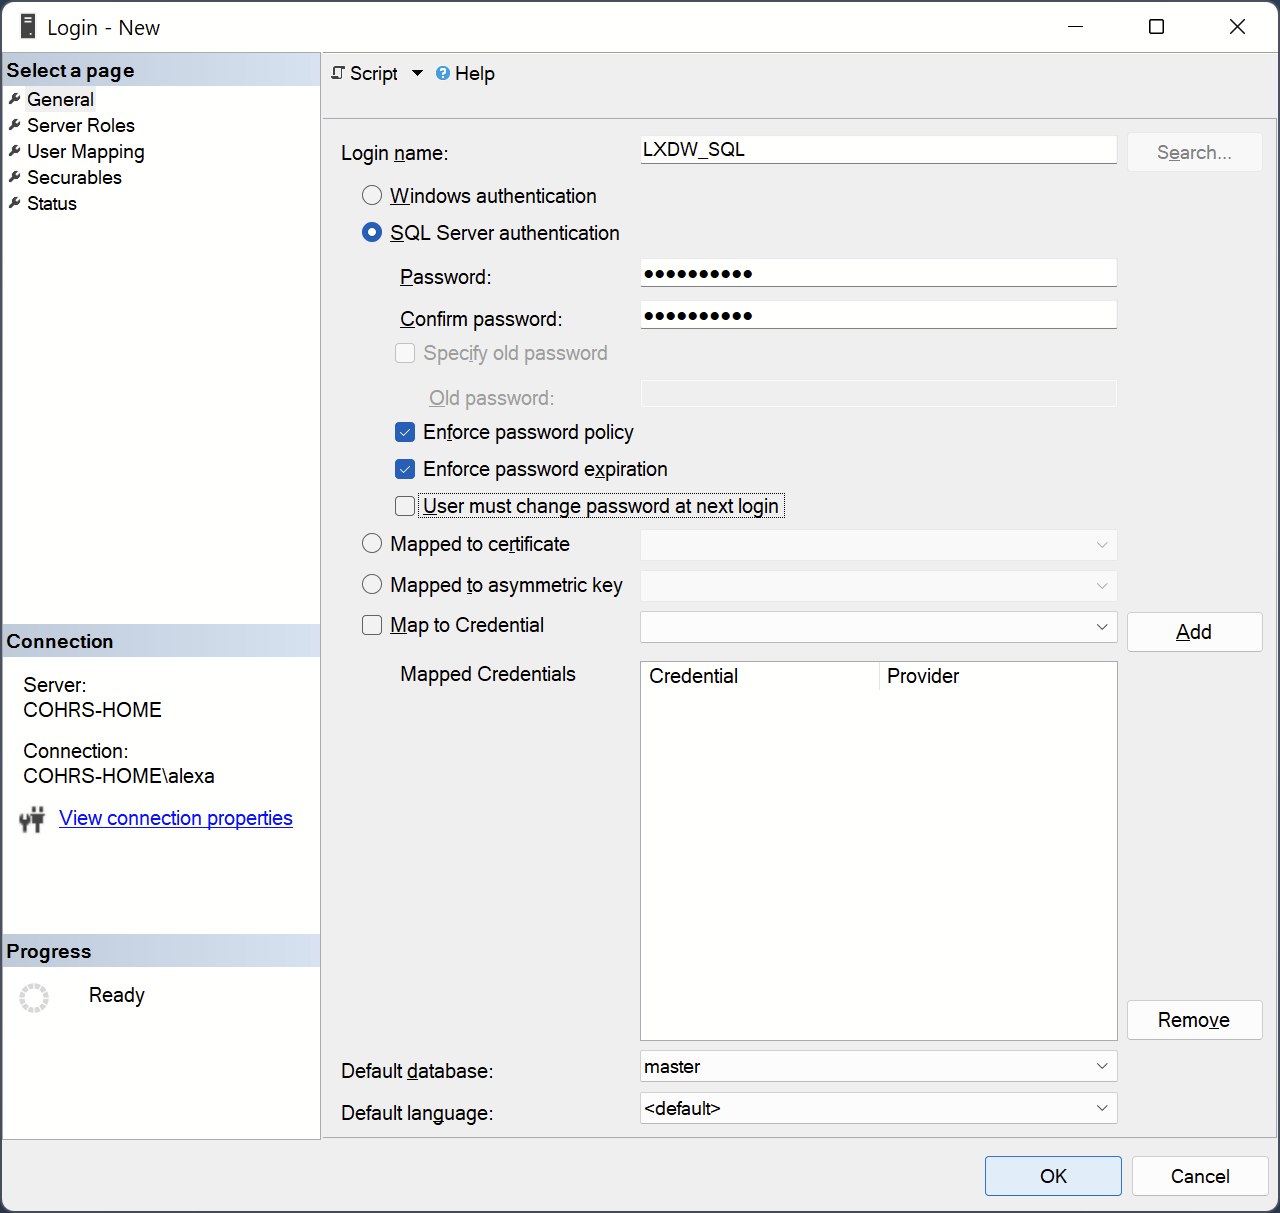The image size is (1280, 1213).
Task: Click the wrench icon next to General
Action: [15, 99]
